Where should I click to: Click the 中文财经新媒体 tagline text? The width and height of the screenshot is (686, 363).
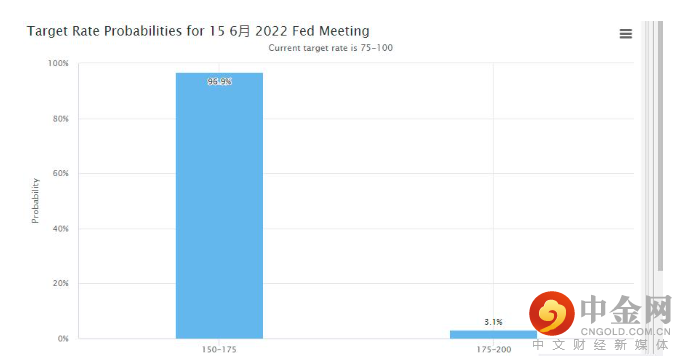(601, 345)
